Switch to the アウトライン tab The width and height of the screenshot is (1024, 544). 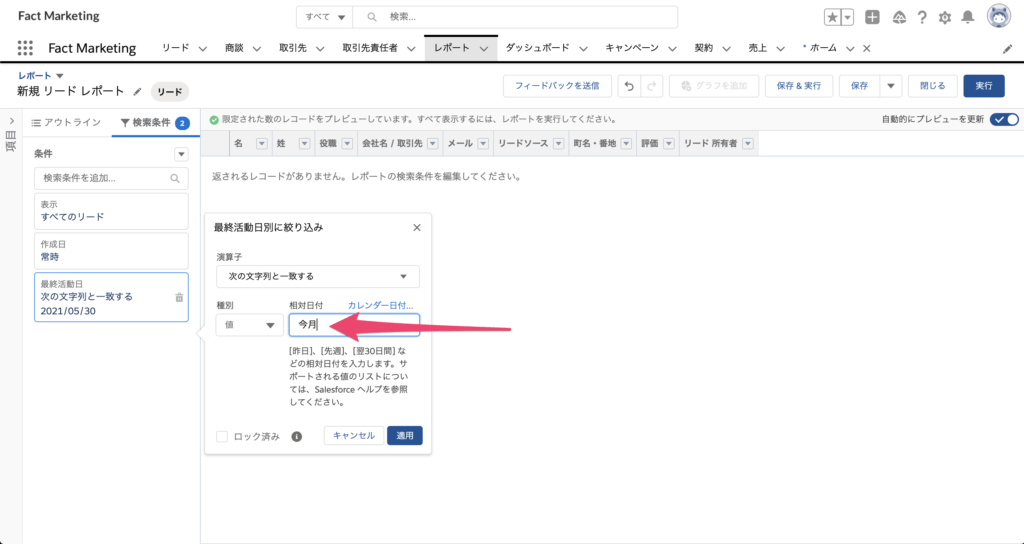[67, 123]
